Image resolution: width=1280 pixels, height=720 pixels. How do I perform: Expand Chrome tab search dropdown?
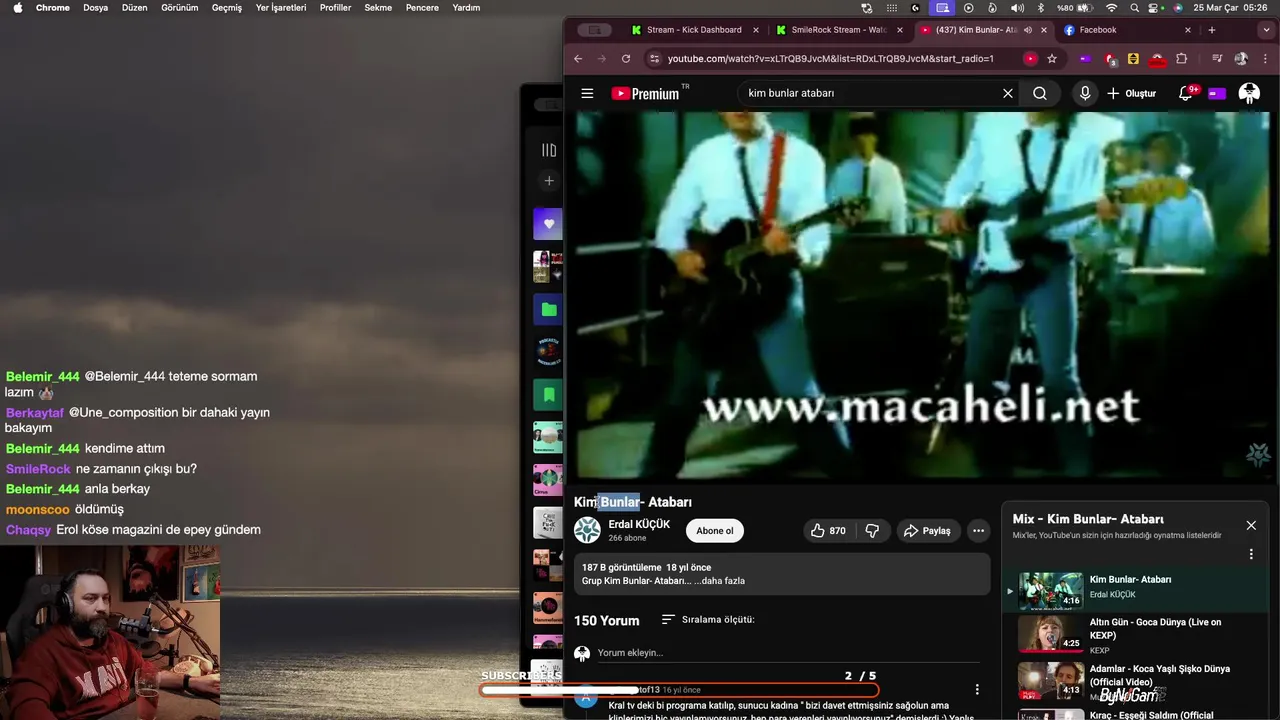point(1267,30)
